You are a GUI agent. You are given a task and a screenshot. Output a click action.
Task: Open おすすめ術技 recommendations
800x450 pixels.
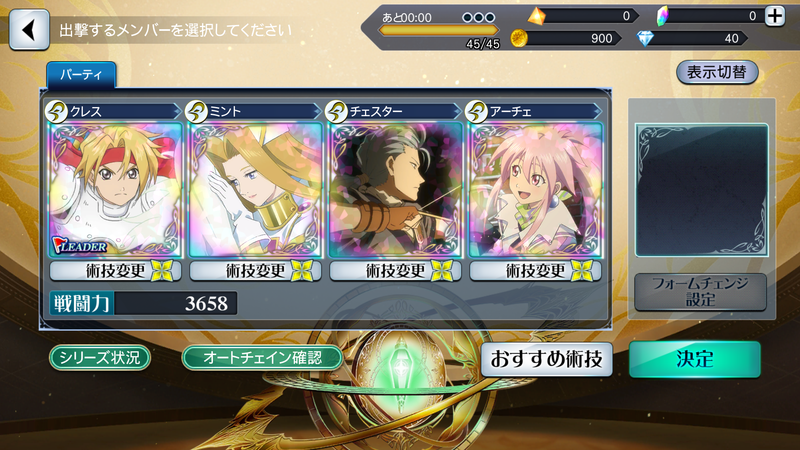546,360
